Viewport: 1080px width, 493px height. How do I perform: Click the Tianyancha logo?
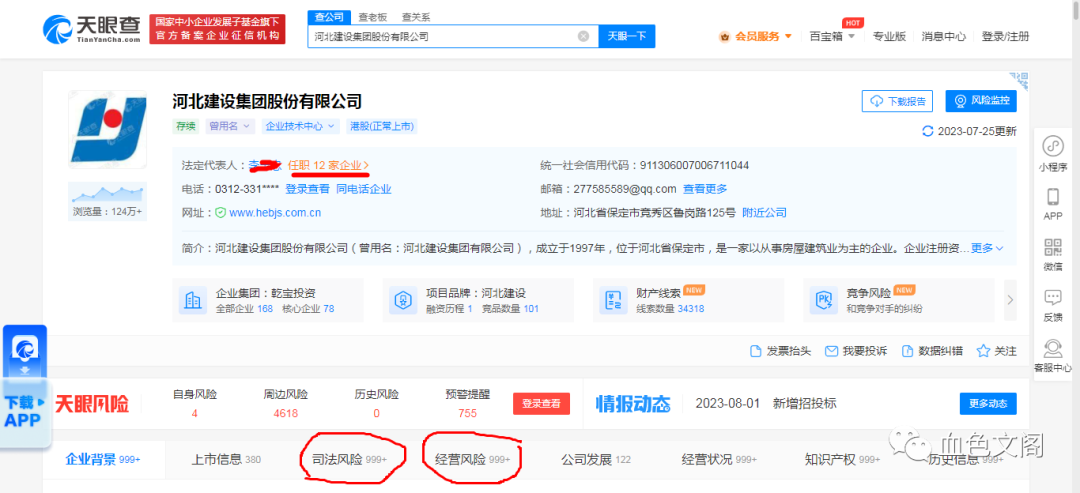[x=92, y=29]
